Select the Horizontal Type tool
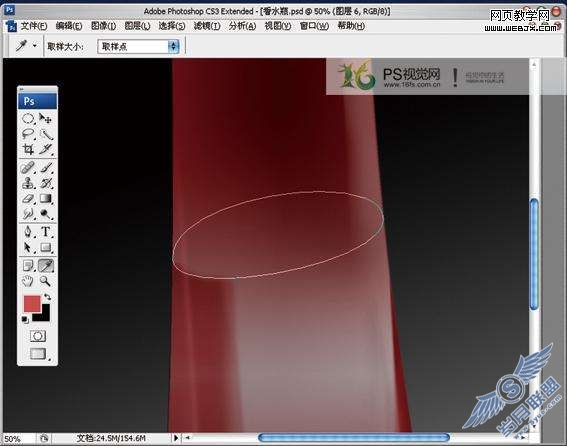The width and height of the screenshot is (567, 446). 46,232
